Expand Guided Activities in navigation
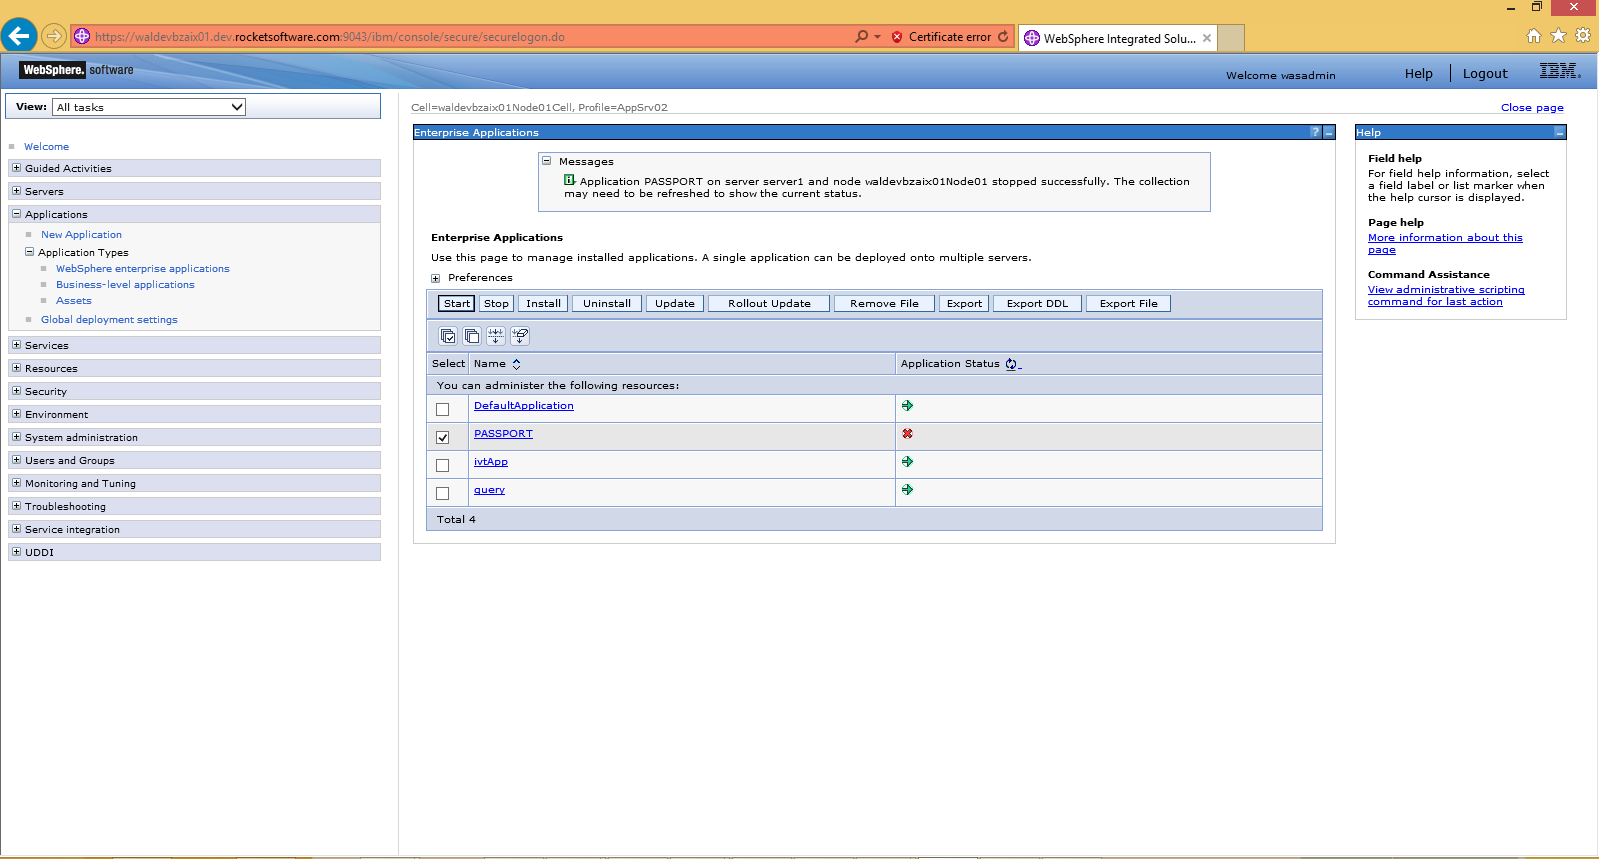1599x859 pixels. [x=16, y=168]
